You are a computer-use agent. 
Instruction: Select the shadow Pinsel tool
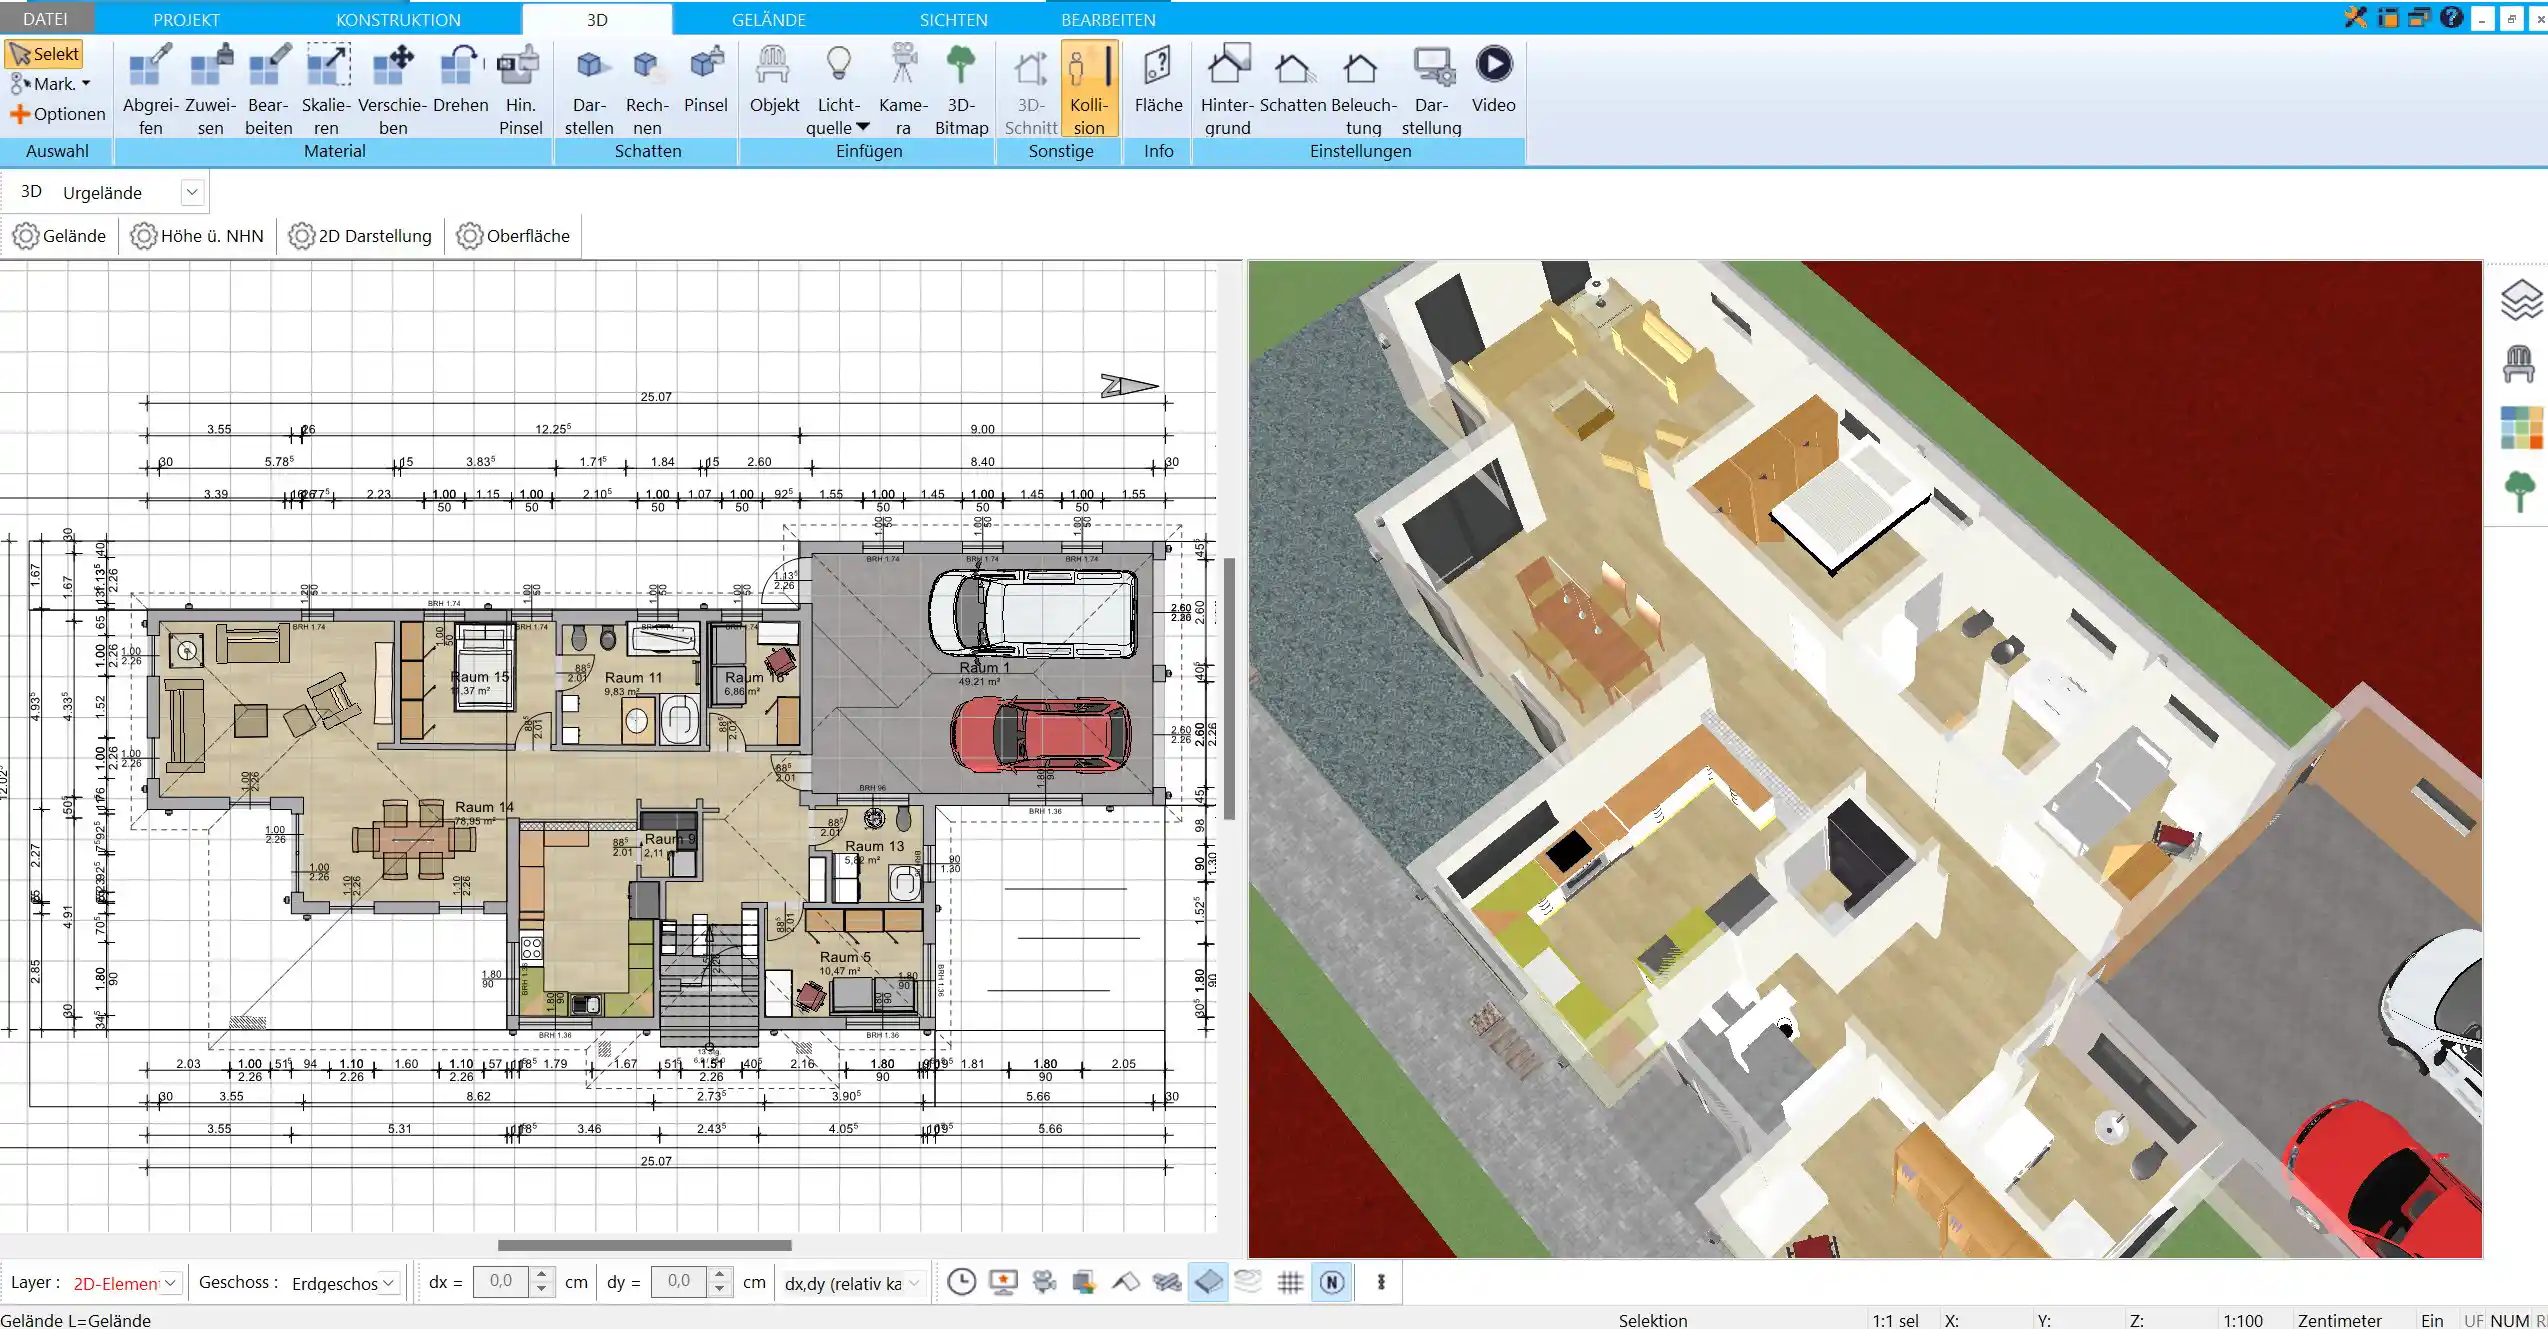tap(705, 80)
